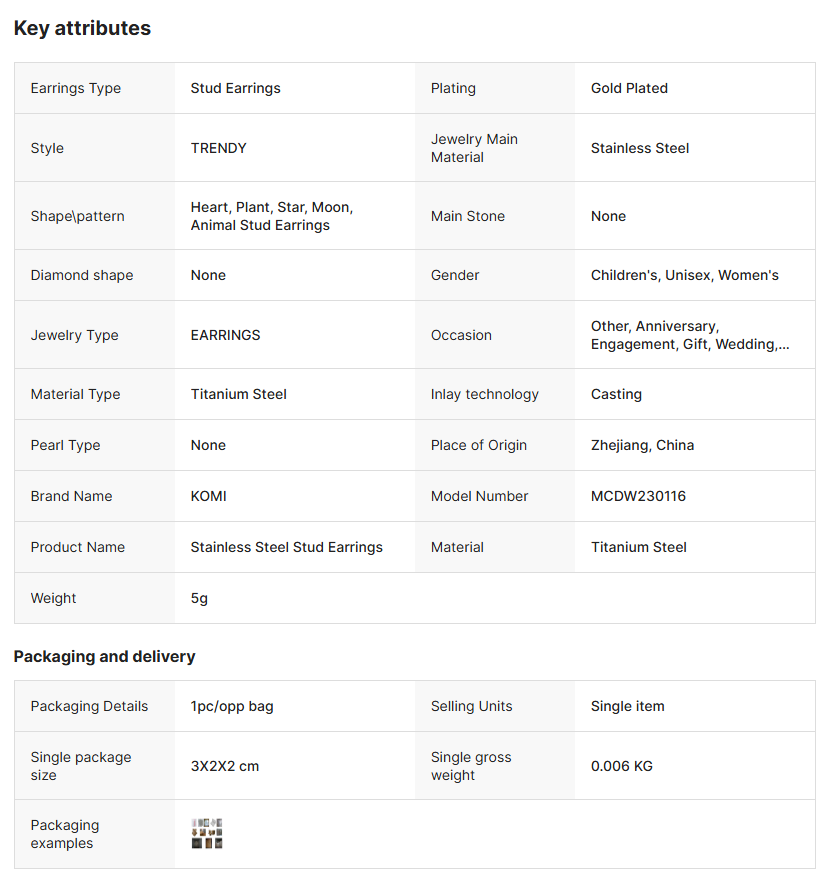
Task: Select the Stainless Steel Stud Earrings product name
Action: click(x=286, y=547)
